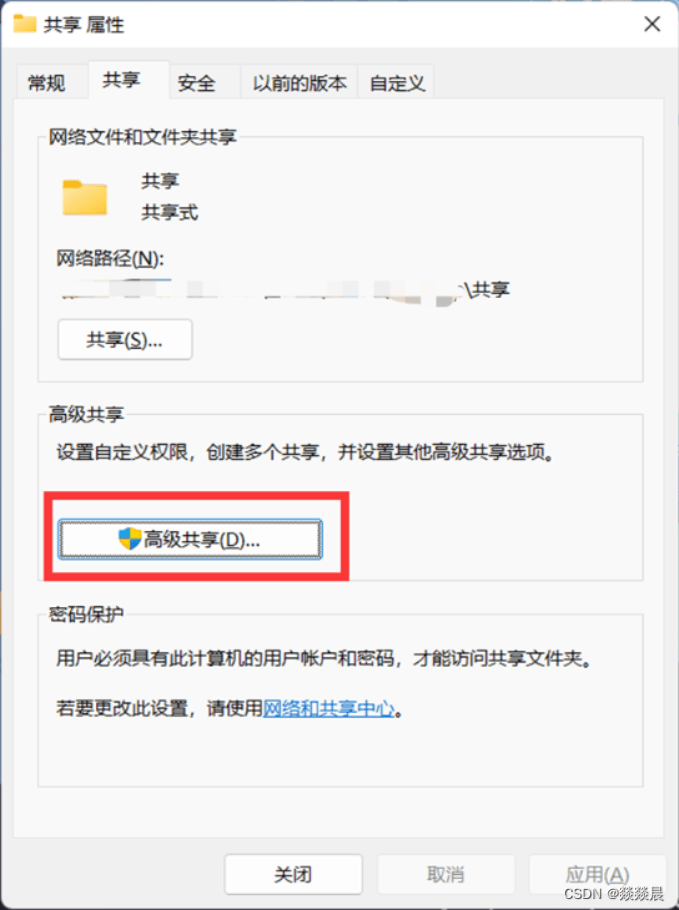
Task: Switch to the 自定义 tab
Action: (x=397, y=83)
